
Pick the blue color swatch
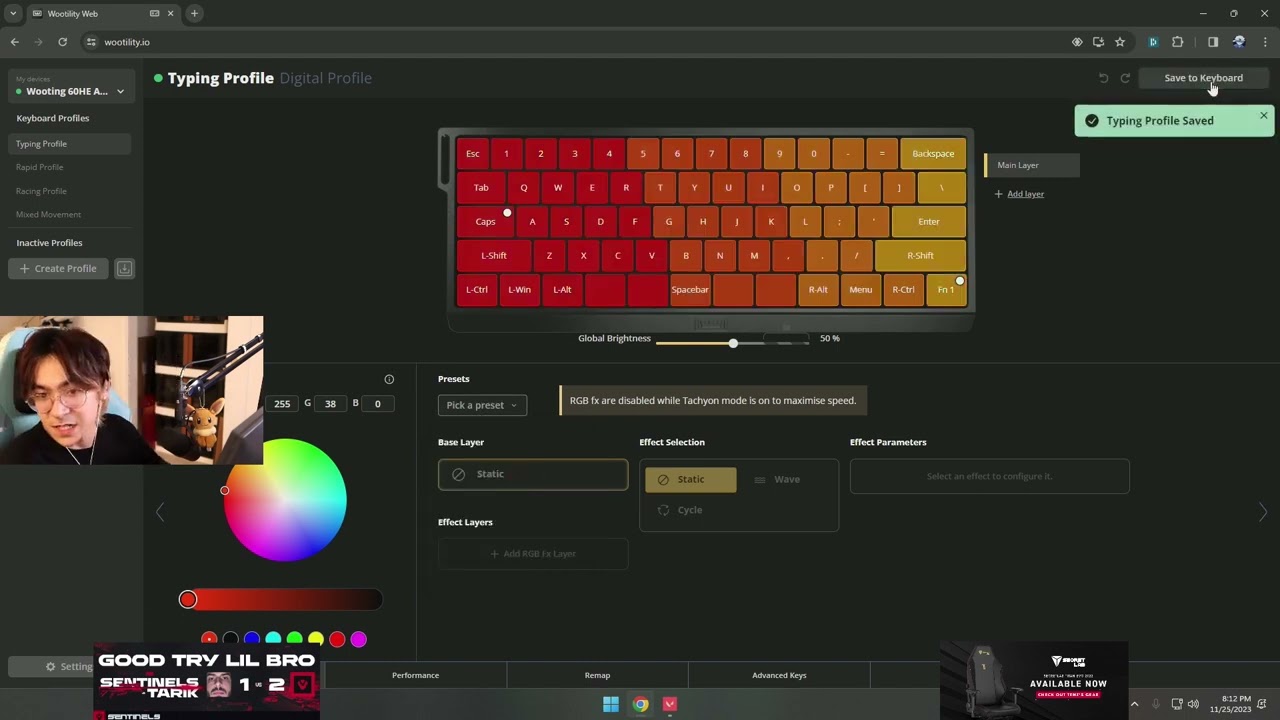[252, 639]
